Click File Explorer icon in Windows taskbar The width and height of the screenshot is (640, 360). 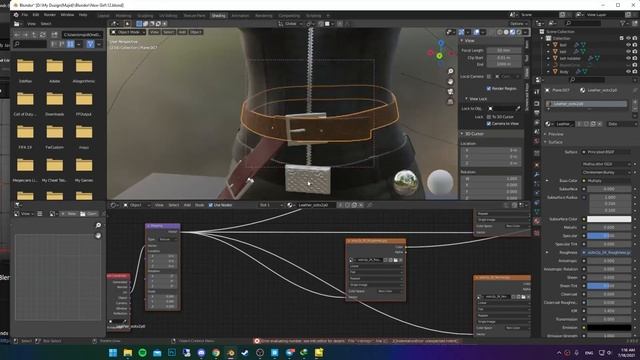click(128, 353)
